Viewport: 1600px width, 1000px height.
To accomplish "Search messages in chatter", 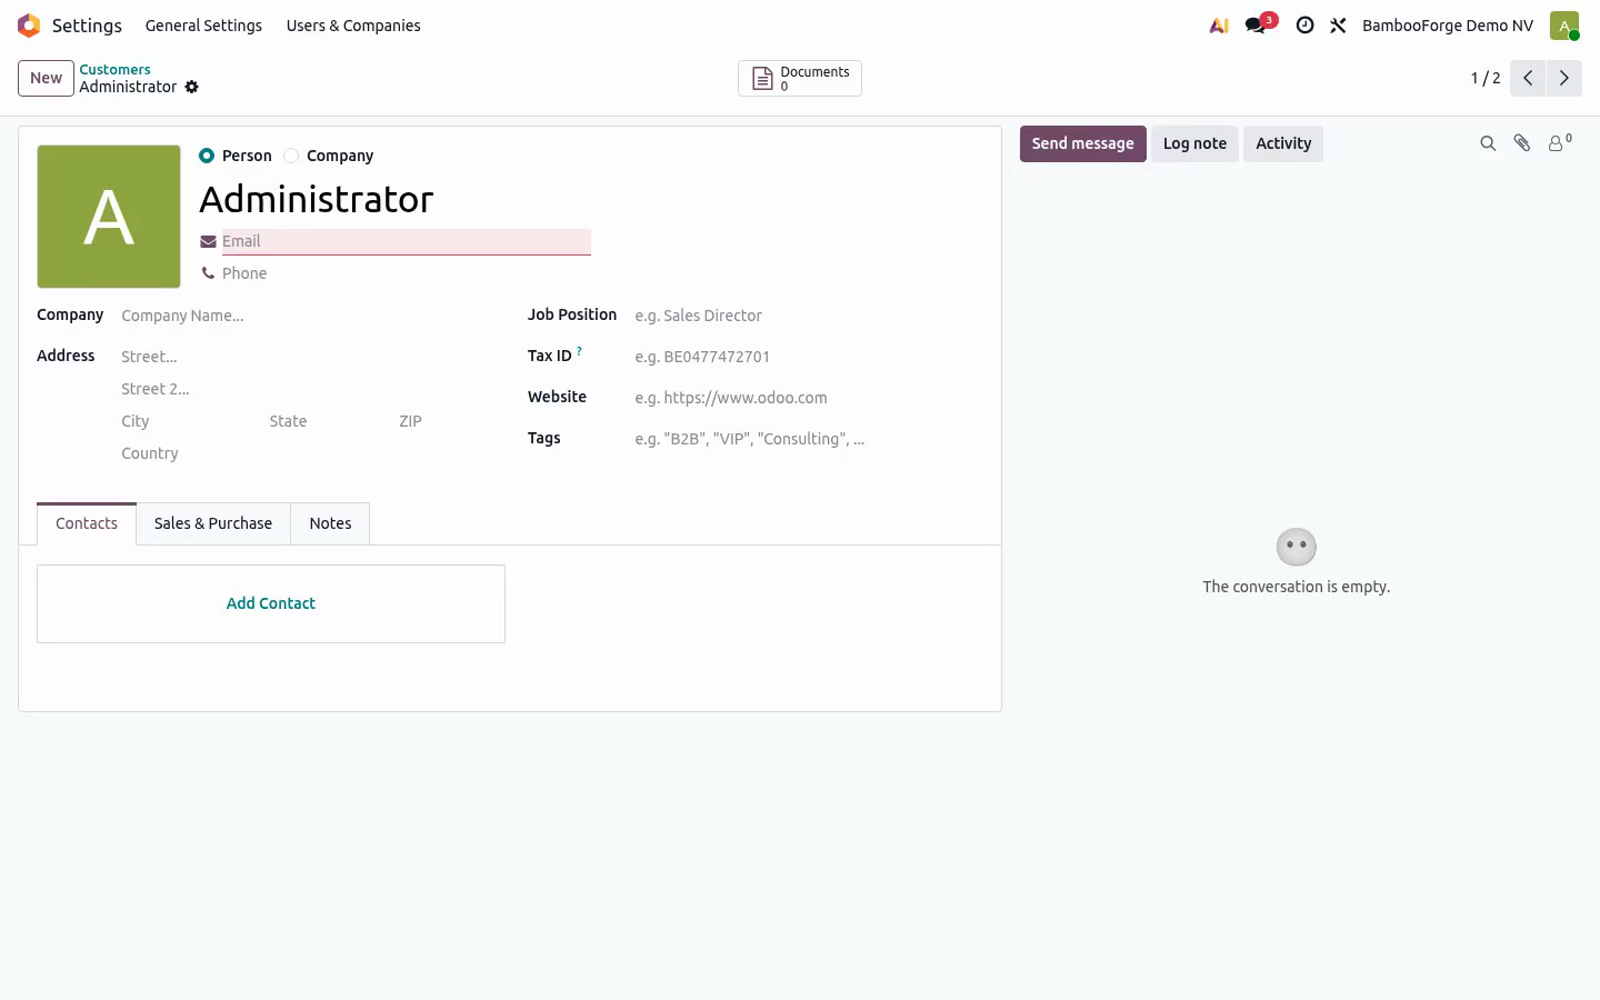I will pos(1488,144).
